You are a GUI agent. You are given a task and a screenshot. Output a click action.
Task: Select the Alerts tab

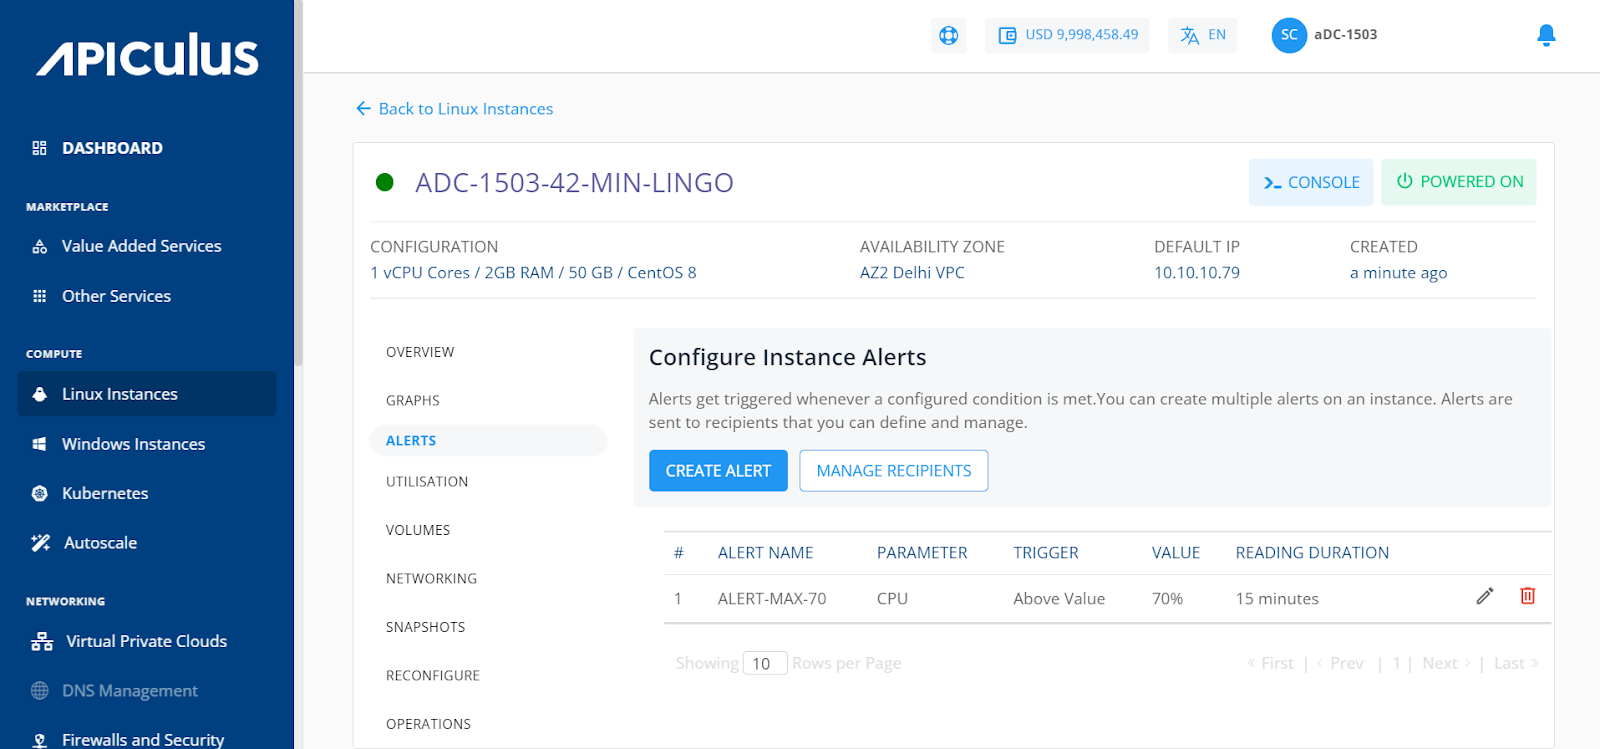click(x=488, y=440)
